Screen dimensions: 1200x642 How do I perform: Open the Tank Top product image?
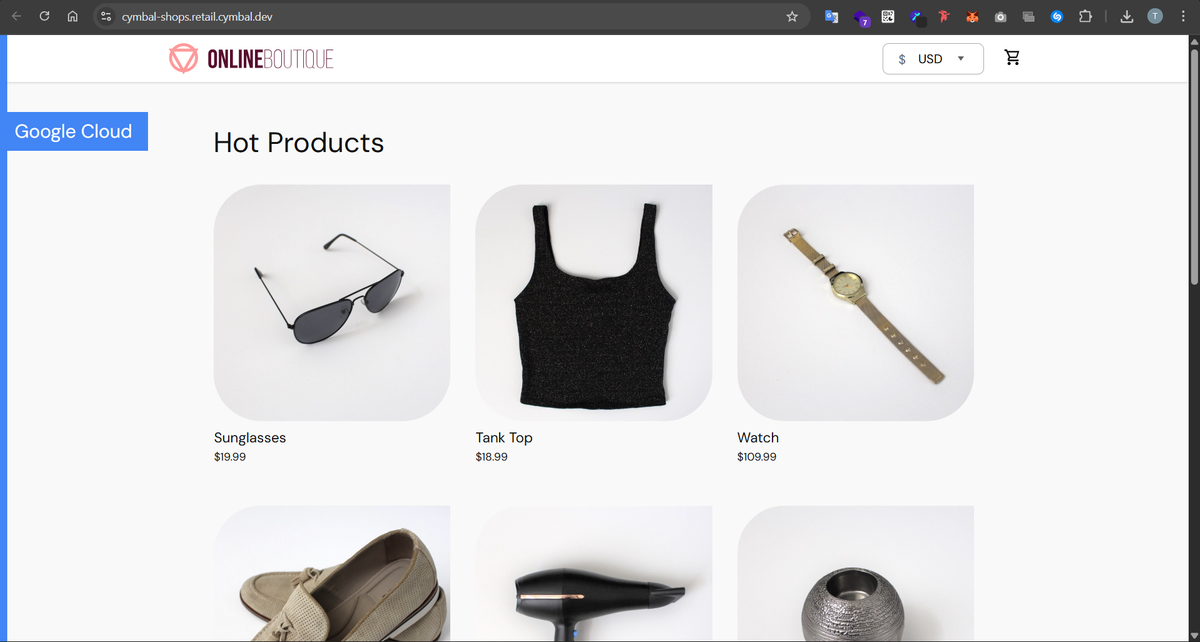594,302
